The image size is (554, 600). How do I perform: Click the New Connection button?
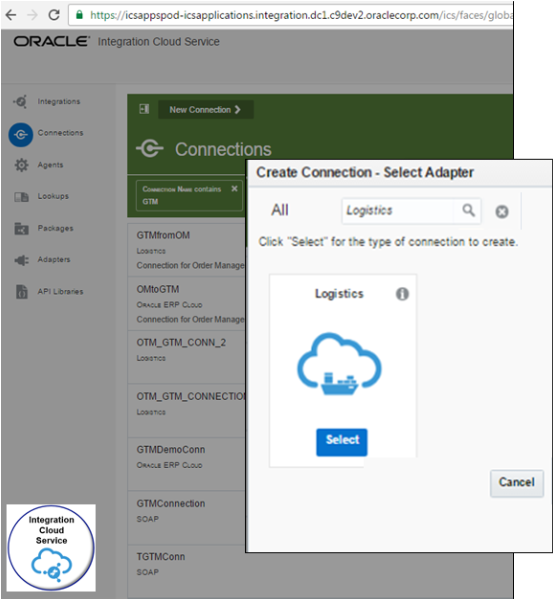(205, 109)
